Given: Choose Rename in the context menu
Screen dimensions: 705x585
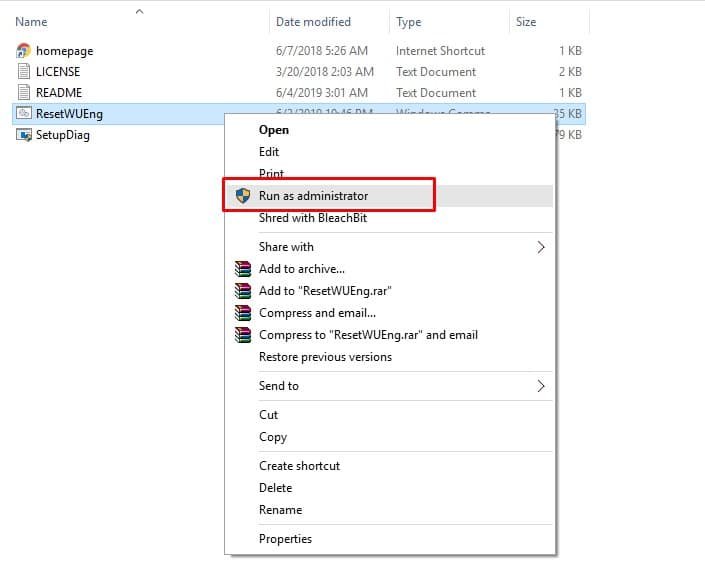Looking at the screenshot, I should coord(278,510).
